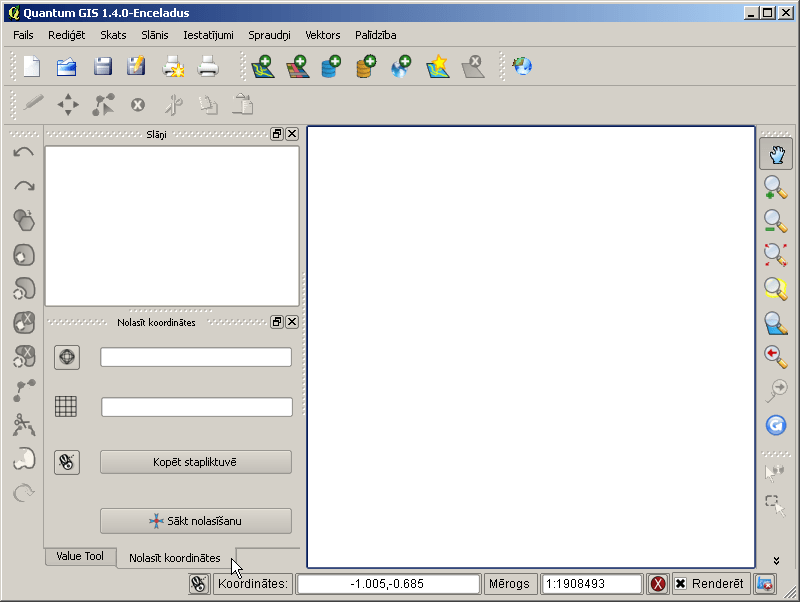This screenshot has height=602, width=800.
Task: Click the undo arrow icon
Action: pos(23,152)
